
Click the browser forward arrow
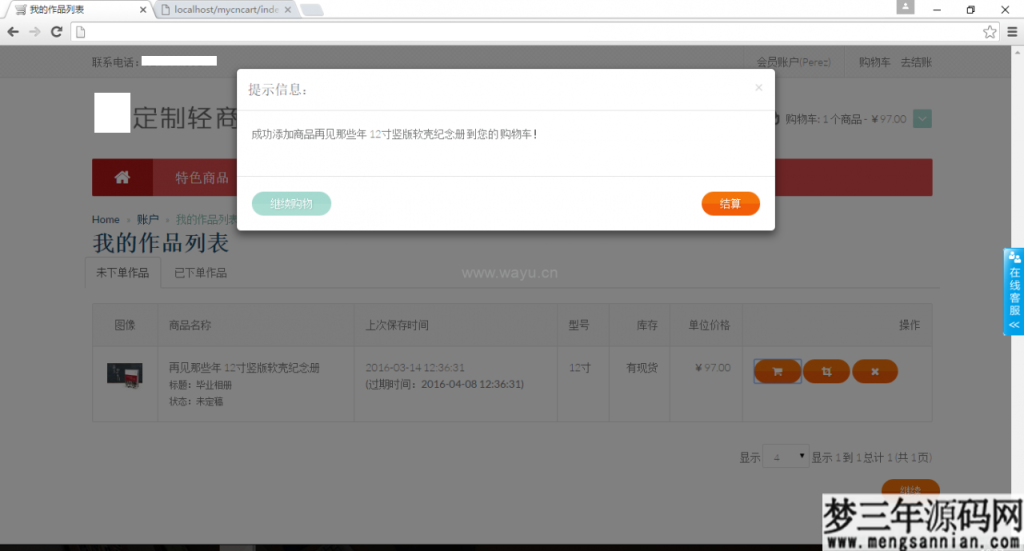click(x=35, y=31)
